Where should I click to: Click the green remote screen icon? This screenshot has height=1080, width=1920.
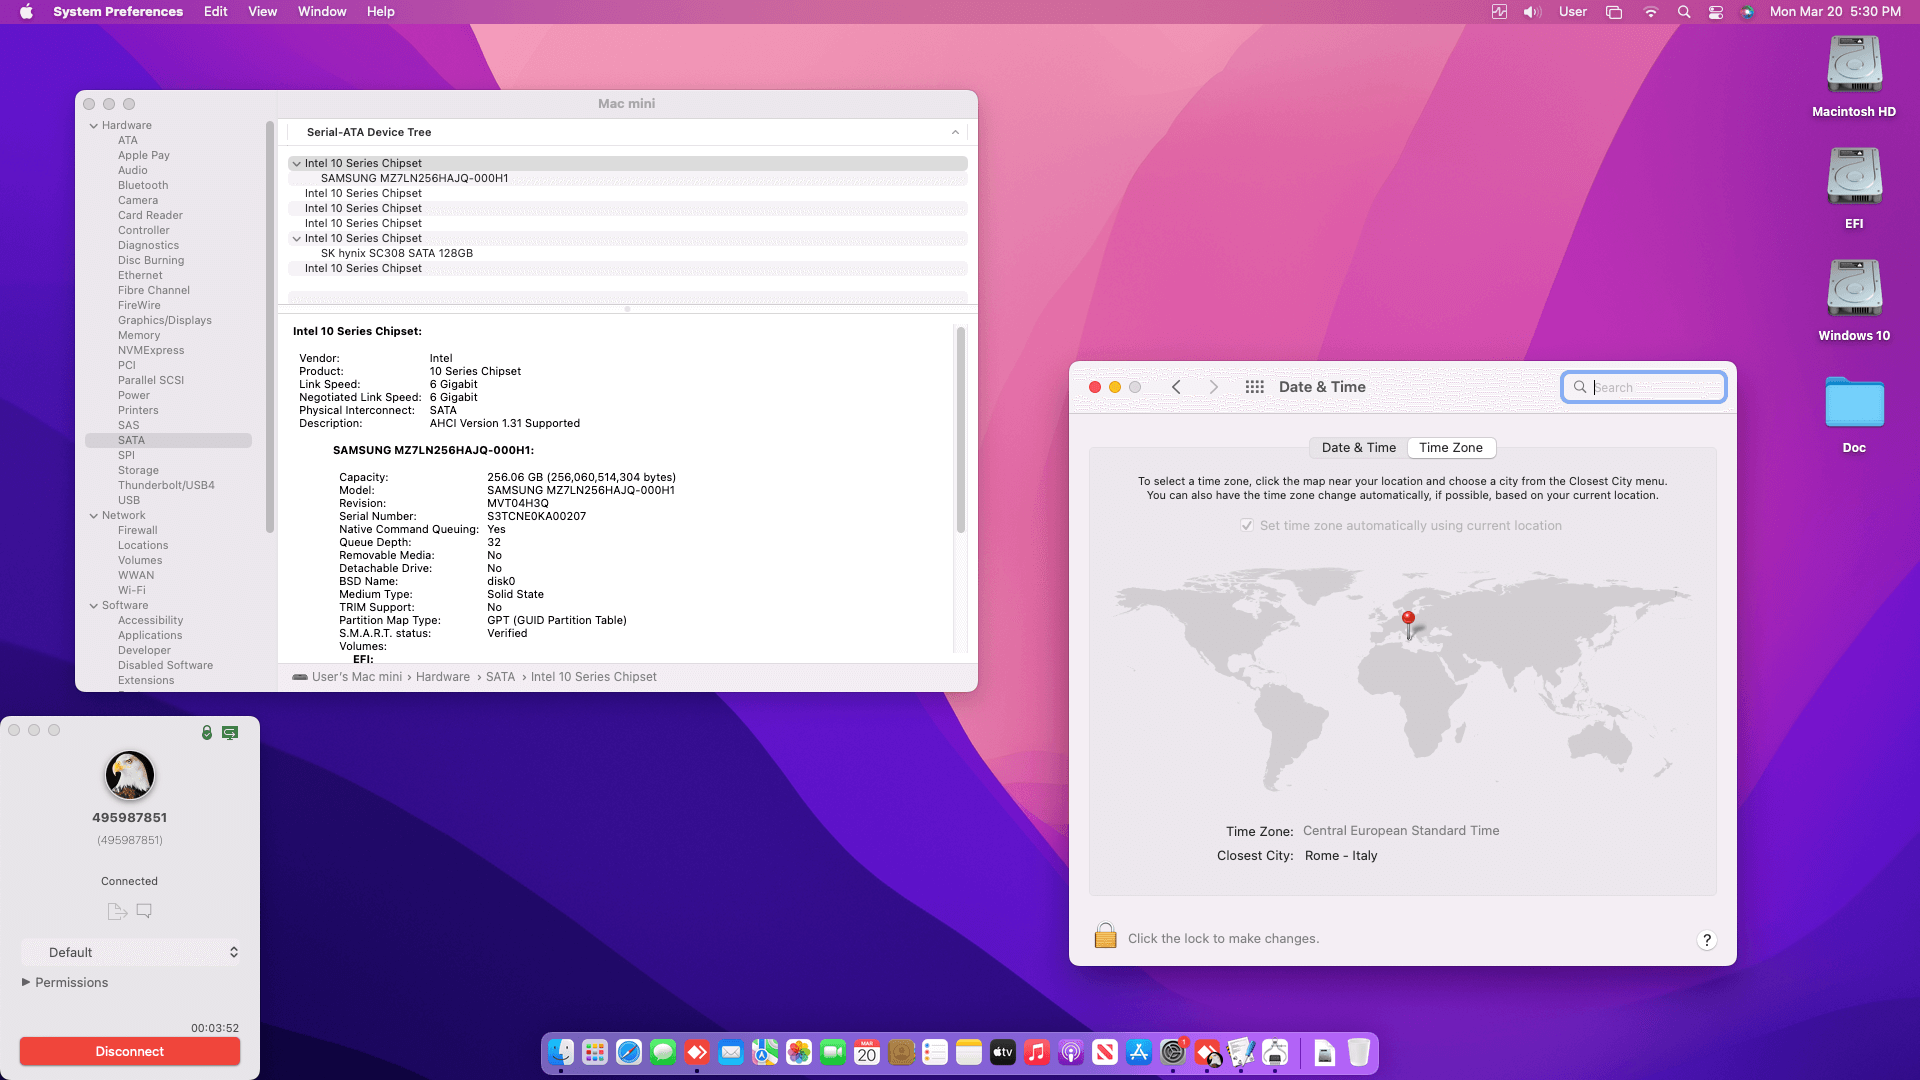(x=230, y=733)
